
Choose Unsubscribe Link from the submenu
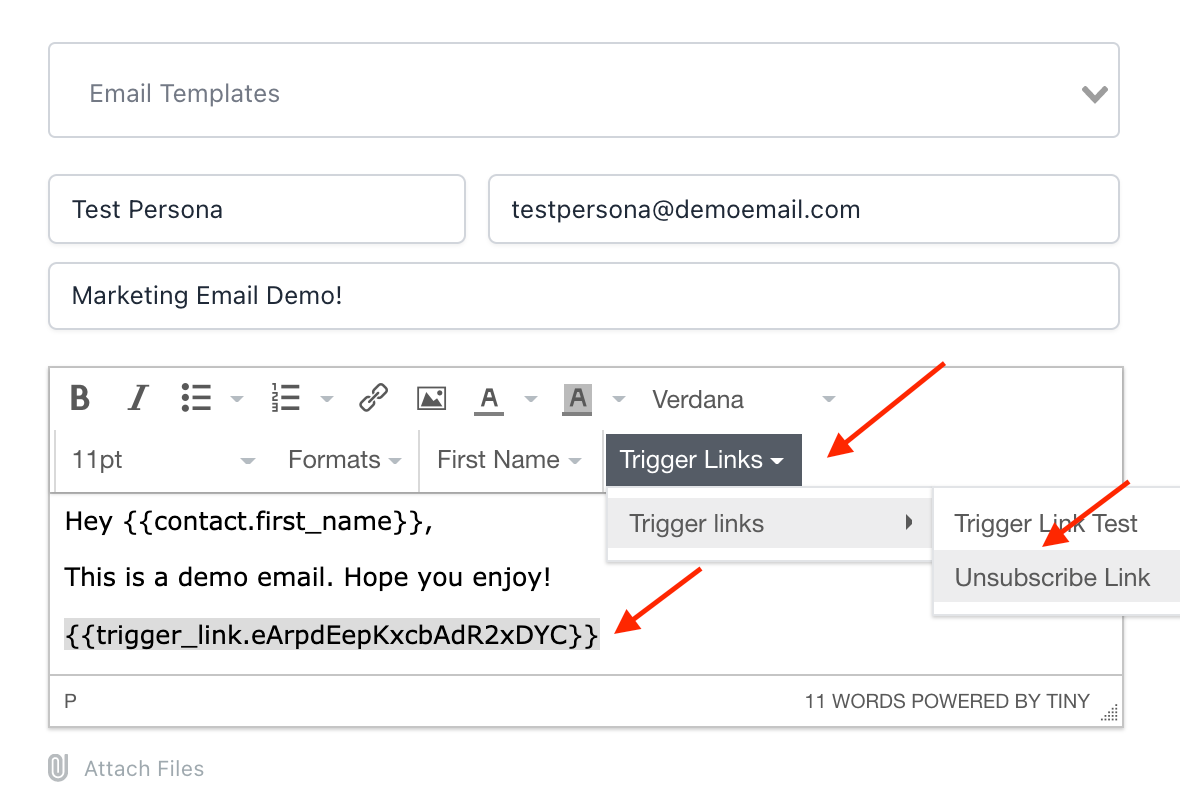(1052, 578)
